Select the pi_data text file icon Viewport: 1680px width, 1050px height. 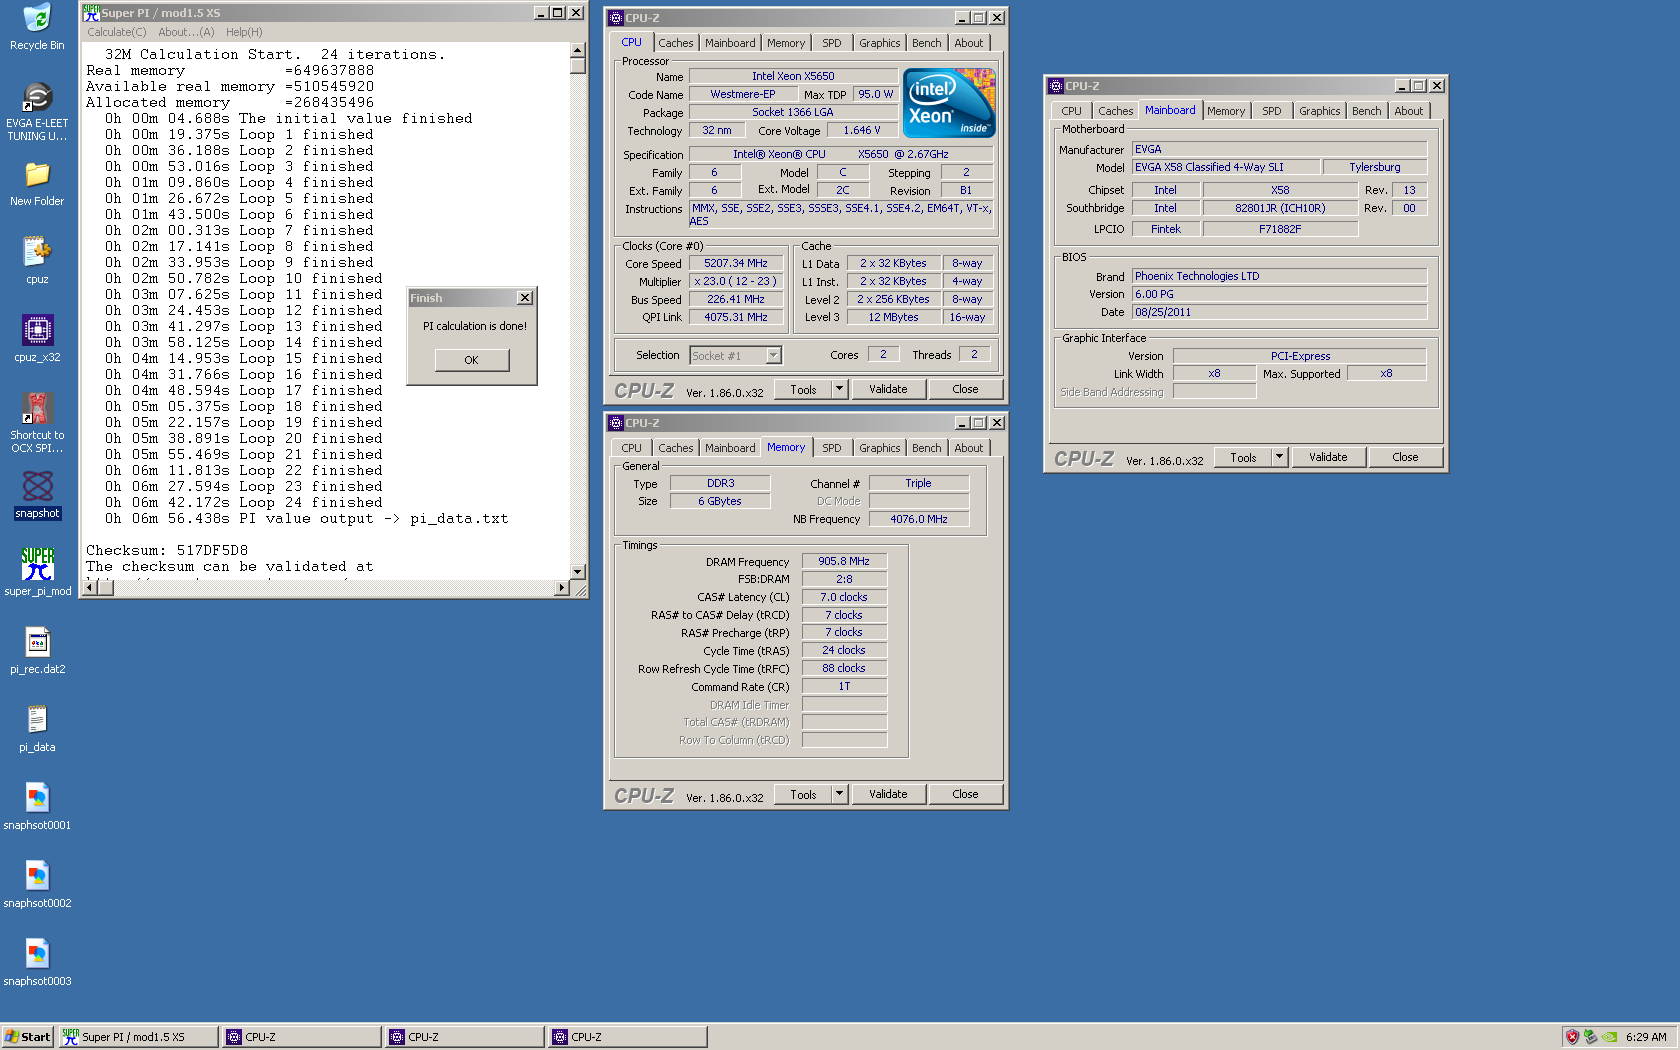(x=37, y=729)
